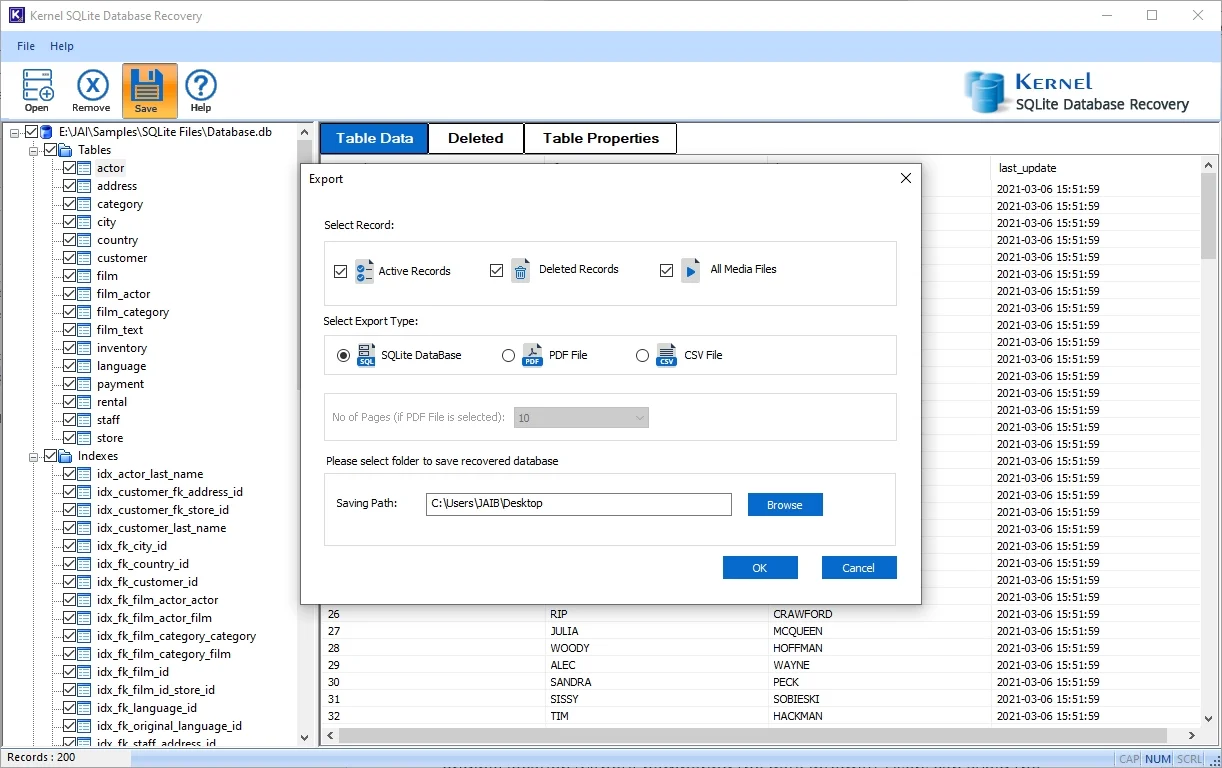Click the Saving Path text field
Image resolution: width=1222 pixels, height=768 pixels.
578,504
